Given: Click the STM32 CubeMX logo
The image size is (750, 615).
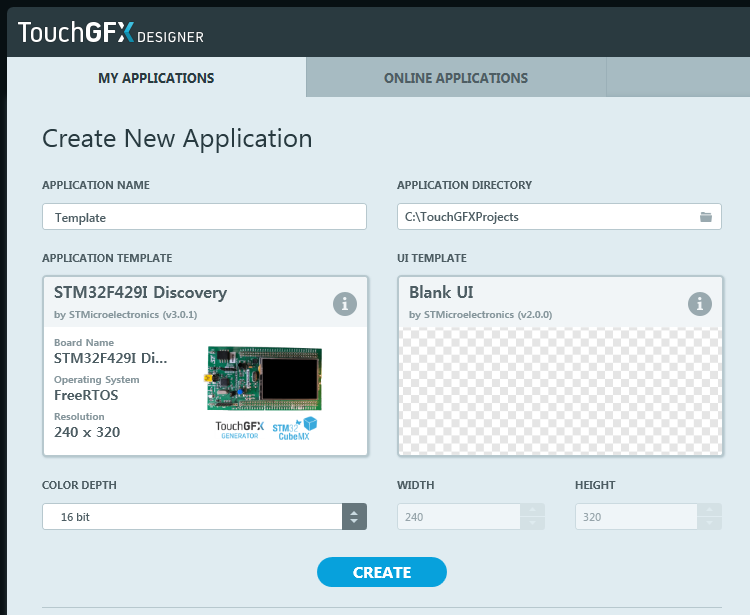Looking at the screenshot, I should pos(295,429).
